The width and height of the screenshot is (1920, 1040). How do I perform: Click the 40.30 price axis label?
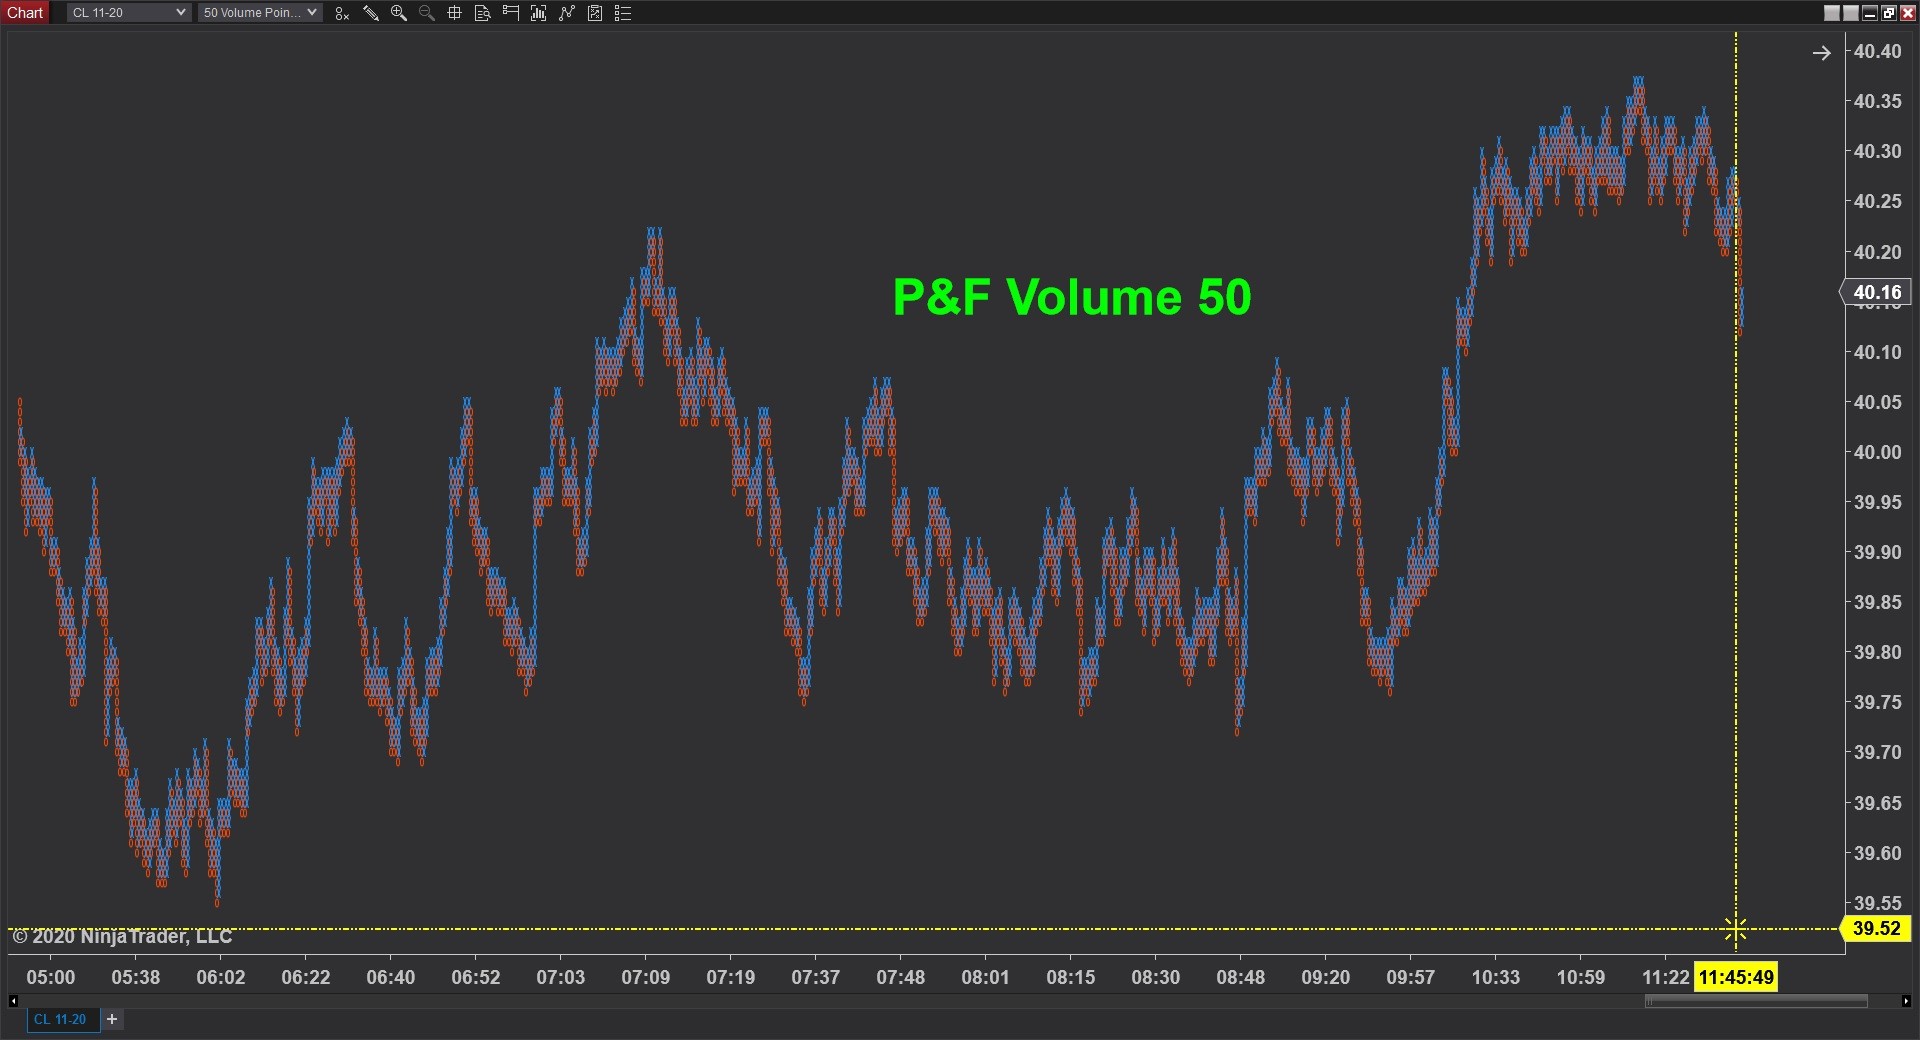(x=1877, y=151)
